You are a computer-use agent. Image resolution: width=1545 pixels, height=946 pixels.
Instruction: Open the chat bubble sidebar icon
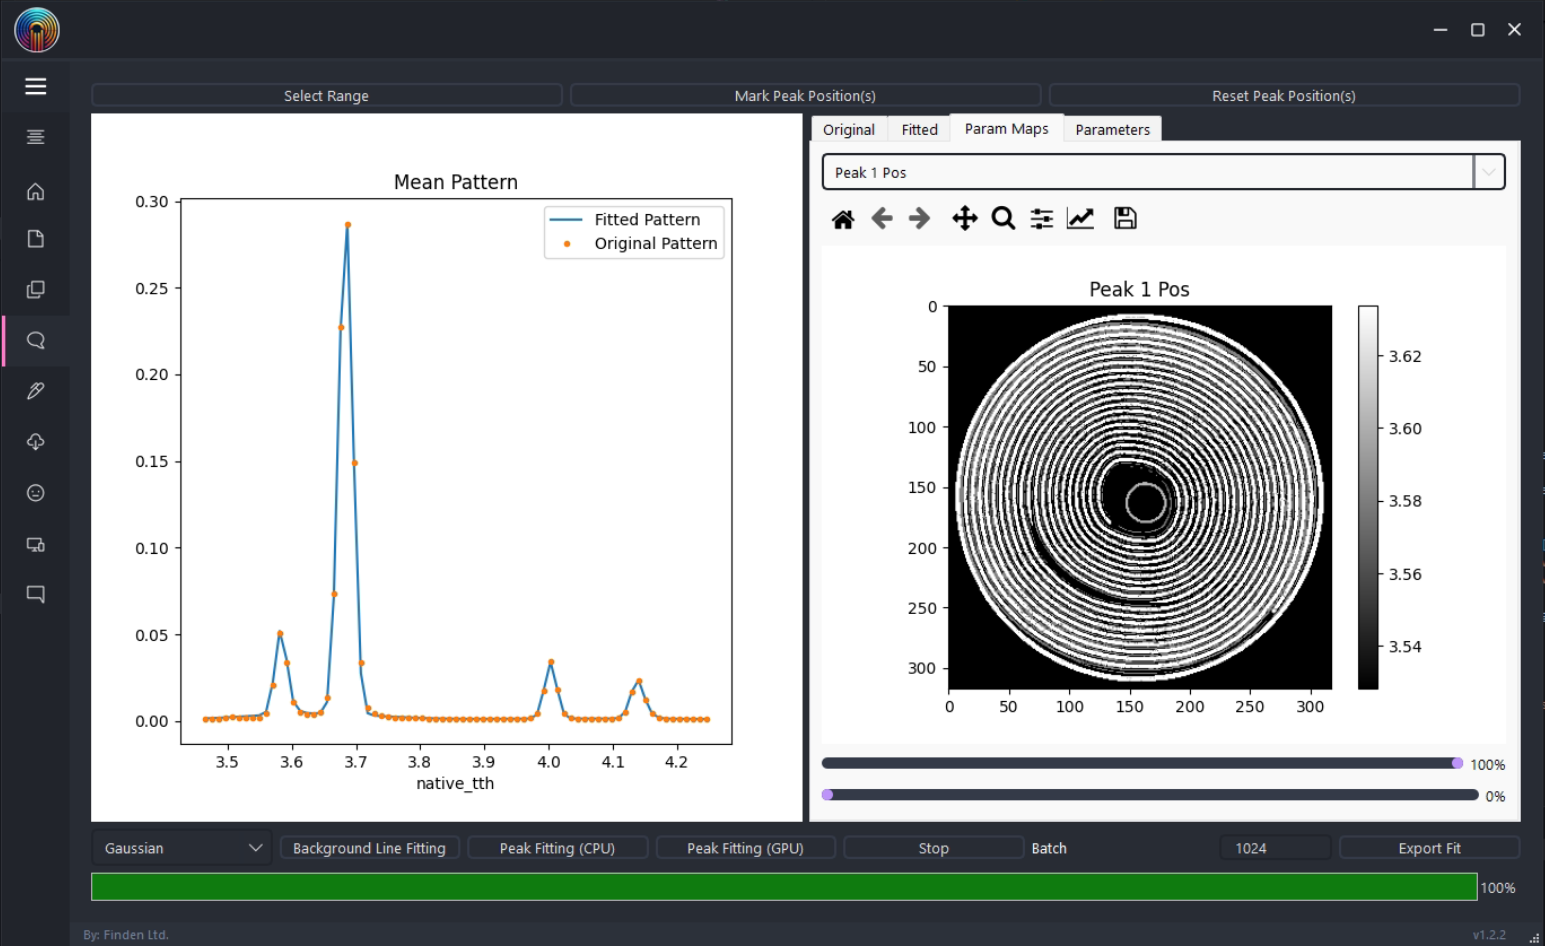pos(36,594)
